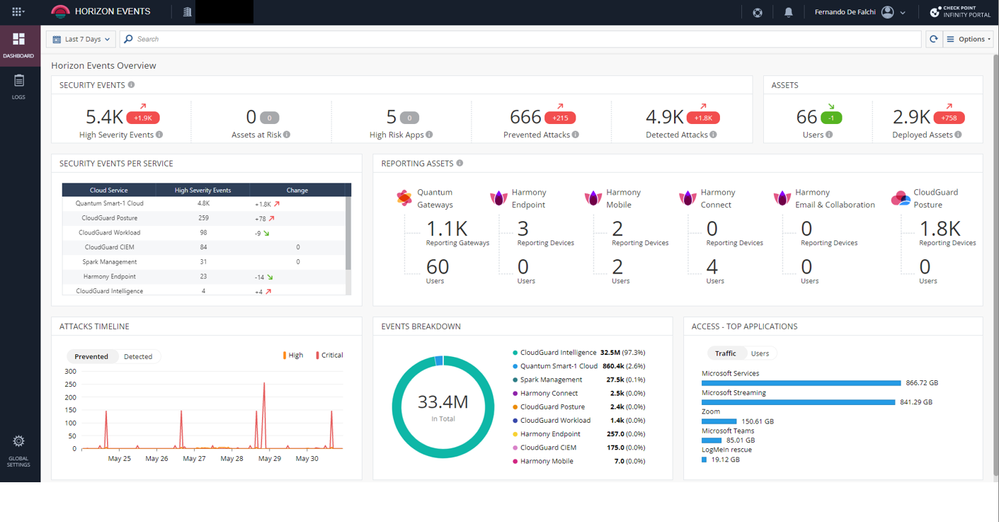Click the Harmony Connect icon
Viewport: 999px width, 522px height.
[687, 198]
